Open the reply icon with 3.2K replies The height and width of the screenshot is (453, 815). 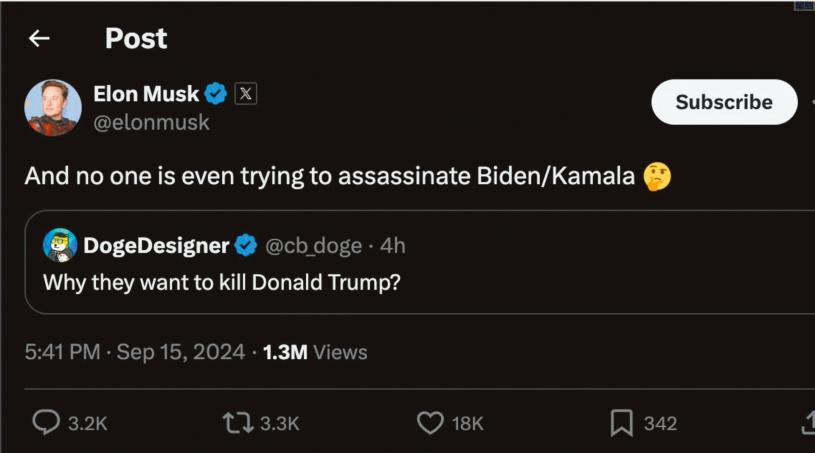coord(46,424)
